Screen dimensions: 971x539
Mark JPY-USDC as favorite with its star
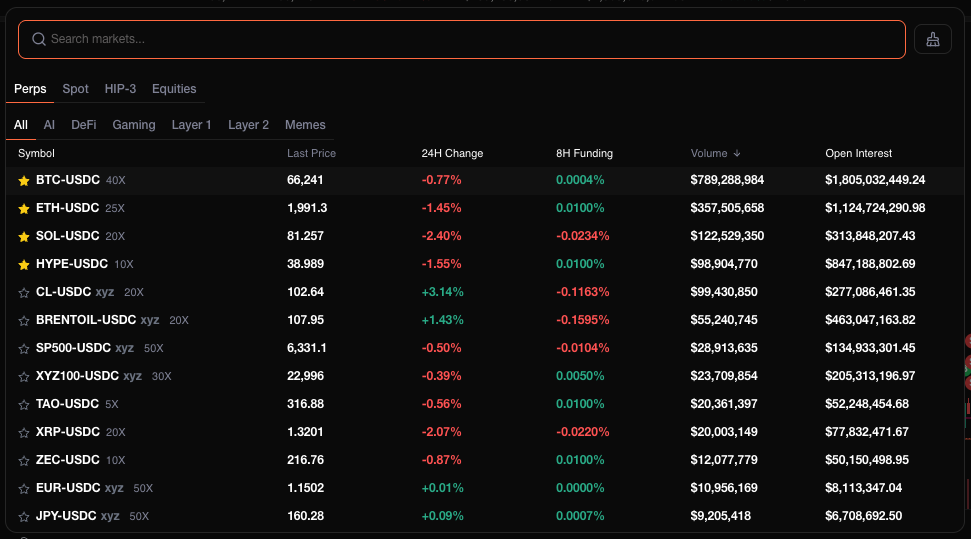click(x=24, y=516)
